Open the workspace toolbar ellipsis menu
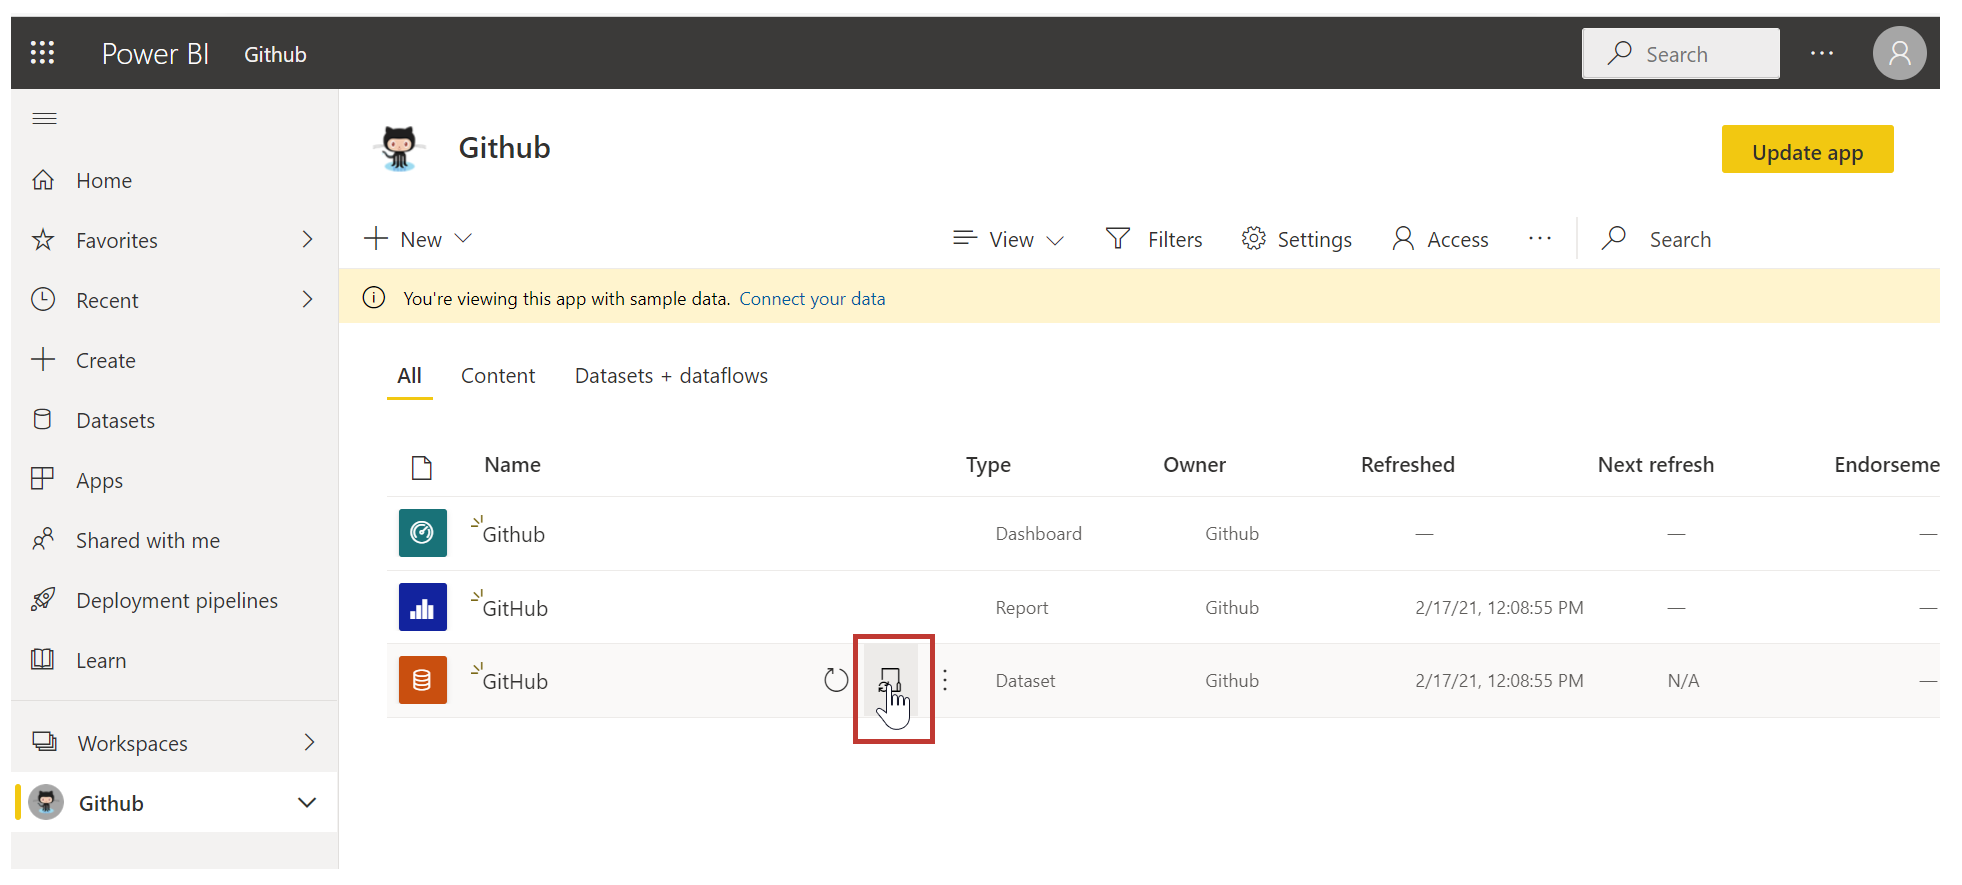Viewport: 1962px width, 885px height. 1540,239
